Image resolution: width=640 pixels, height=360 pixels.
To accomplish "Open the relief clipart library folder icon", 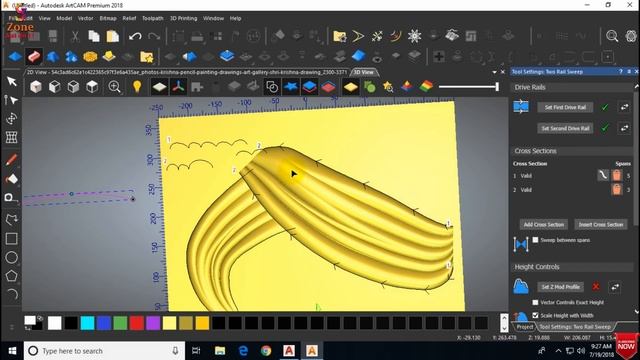I will tap(147, 56).
